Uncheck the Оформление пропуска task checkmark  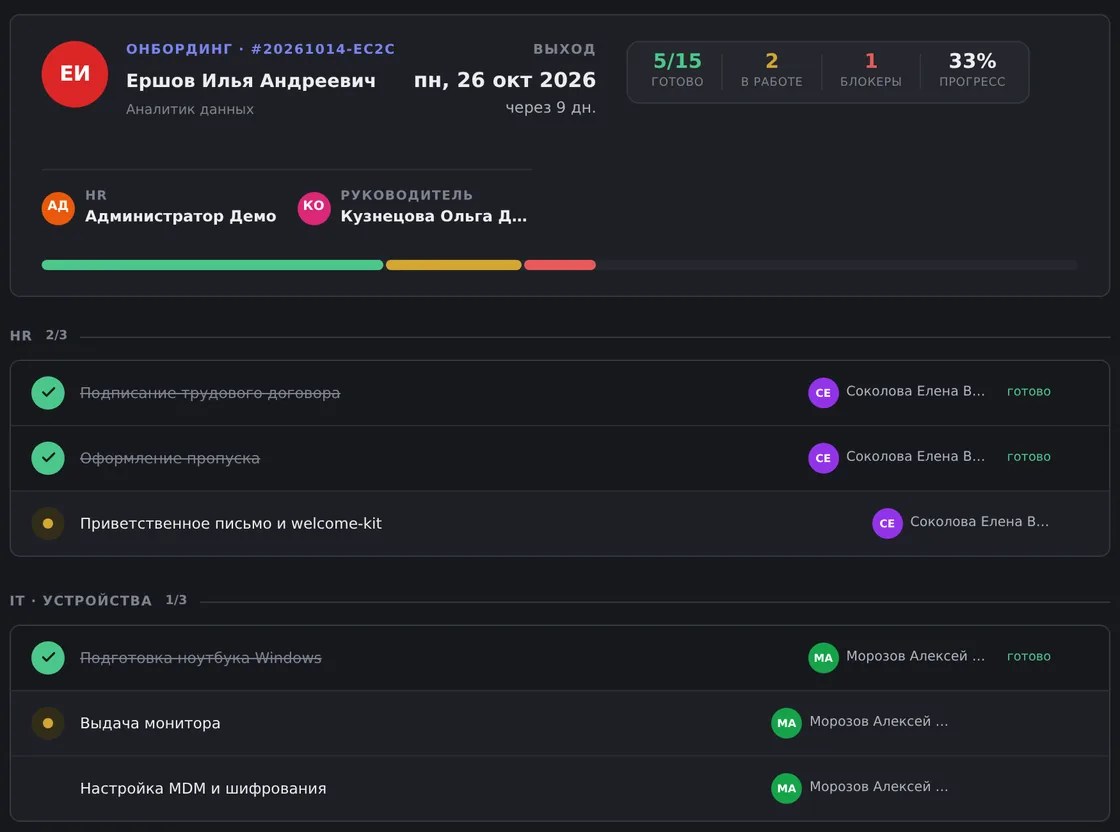tap(48, 458)
